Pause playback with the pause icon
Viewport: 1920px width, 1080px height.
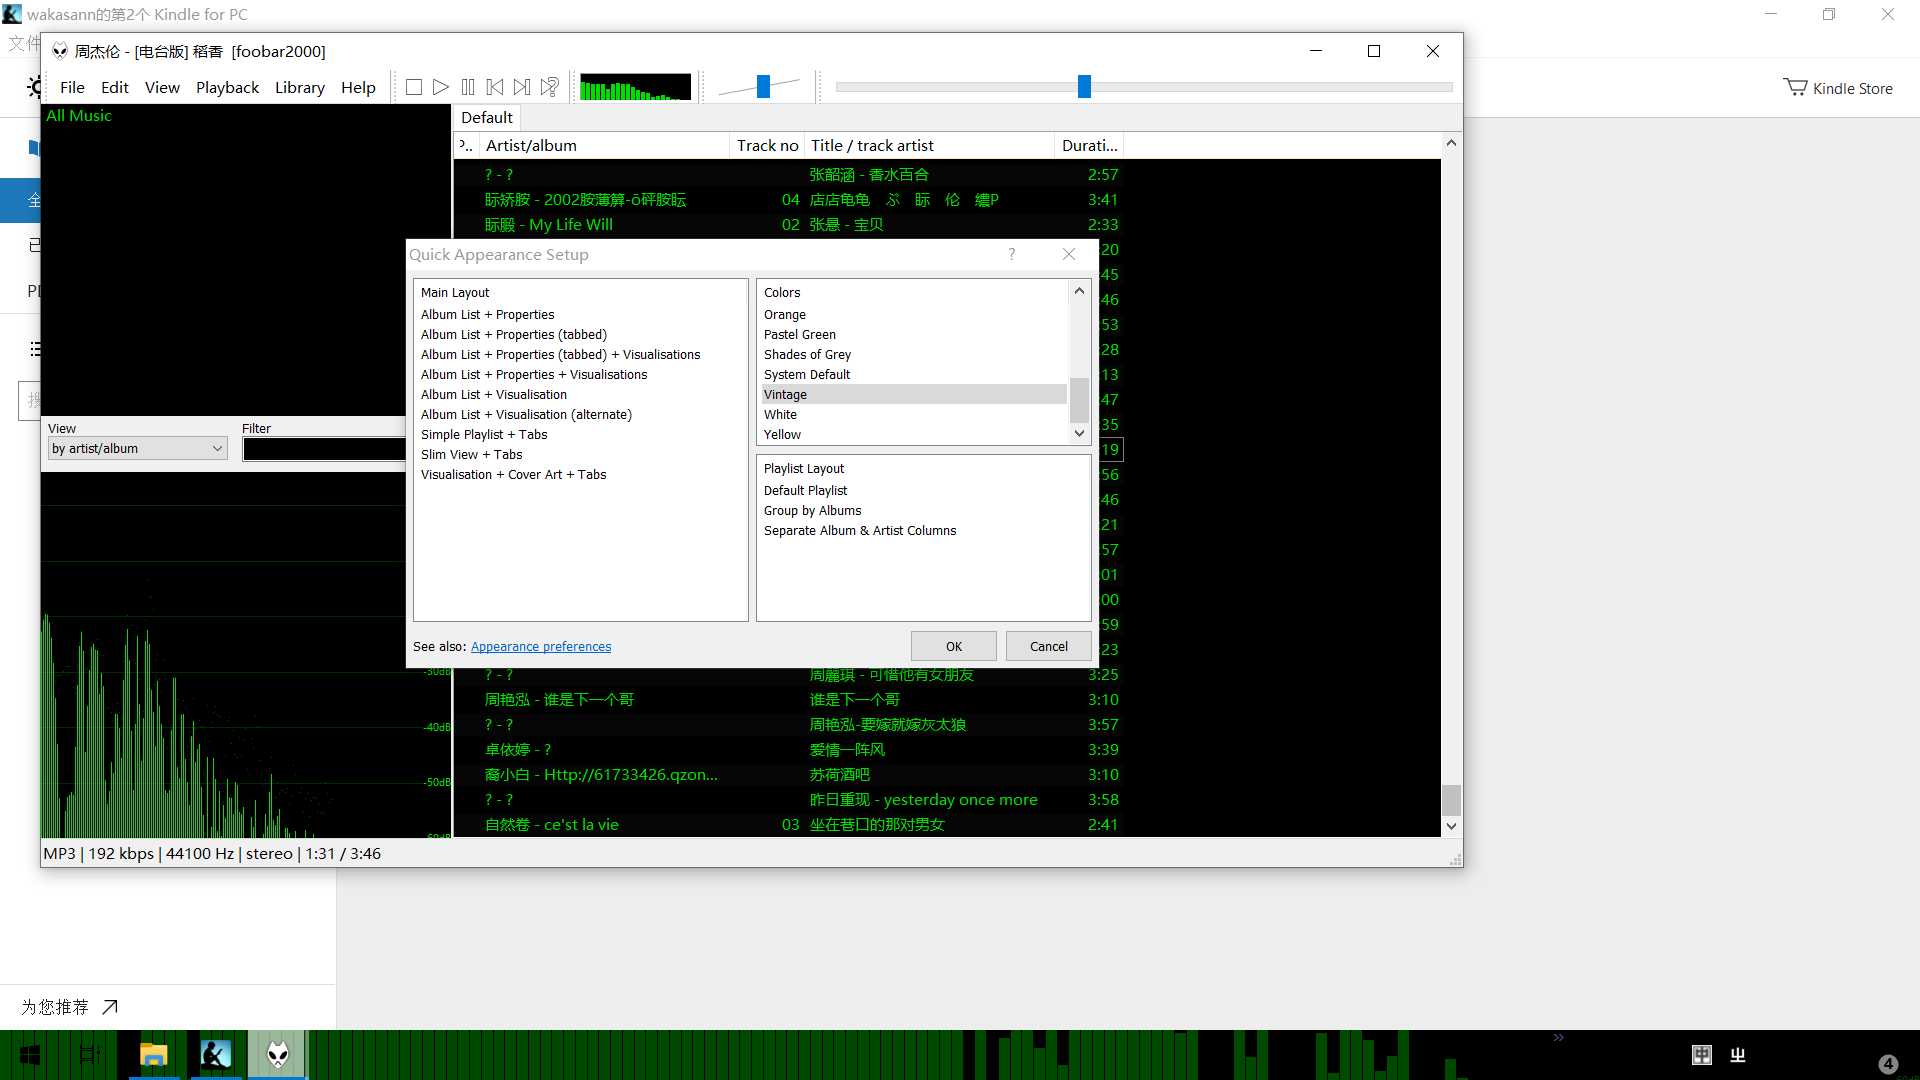468,87
